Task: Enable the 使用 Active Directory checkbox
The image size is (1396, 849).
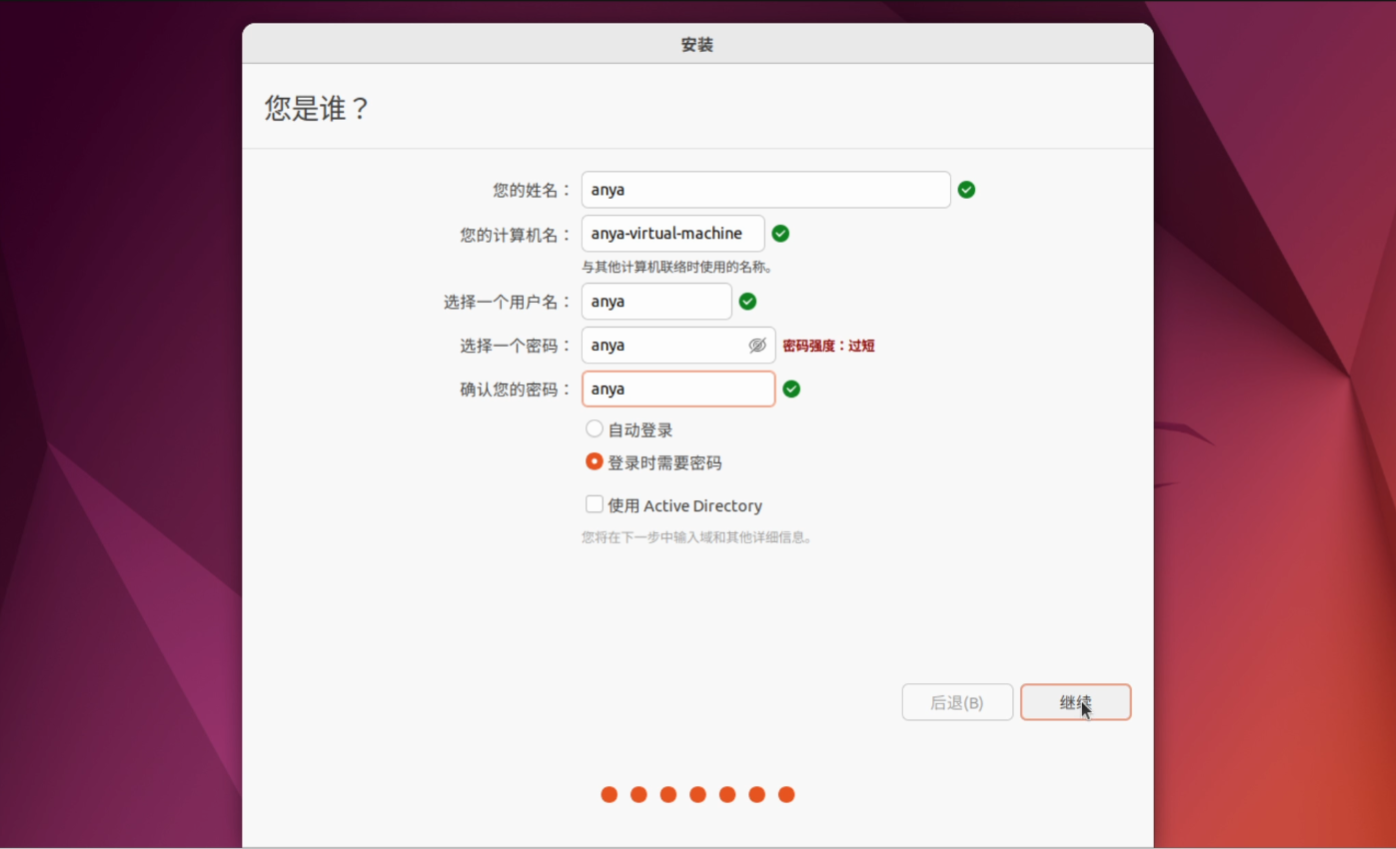Action: [594, 505]
